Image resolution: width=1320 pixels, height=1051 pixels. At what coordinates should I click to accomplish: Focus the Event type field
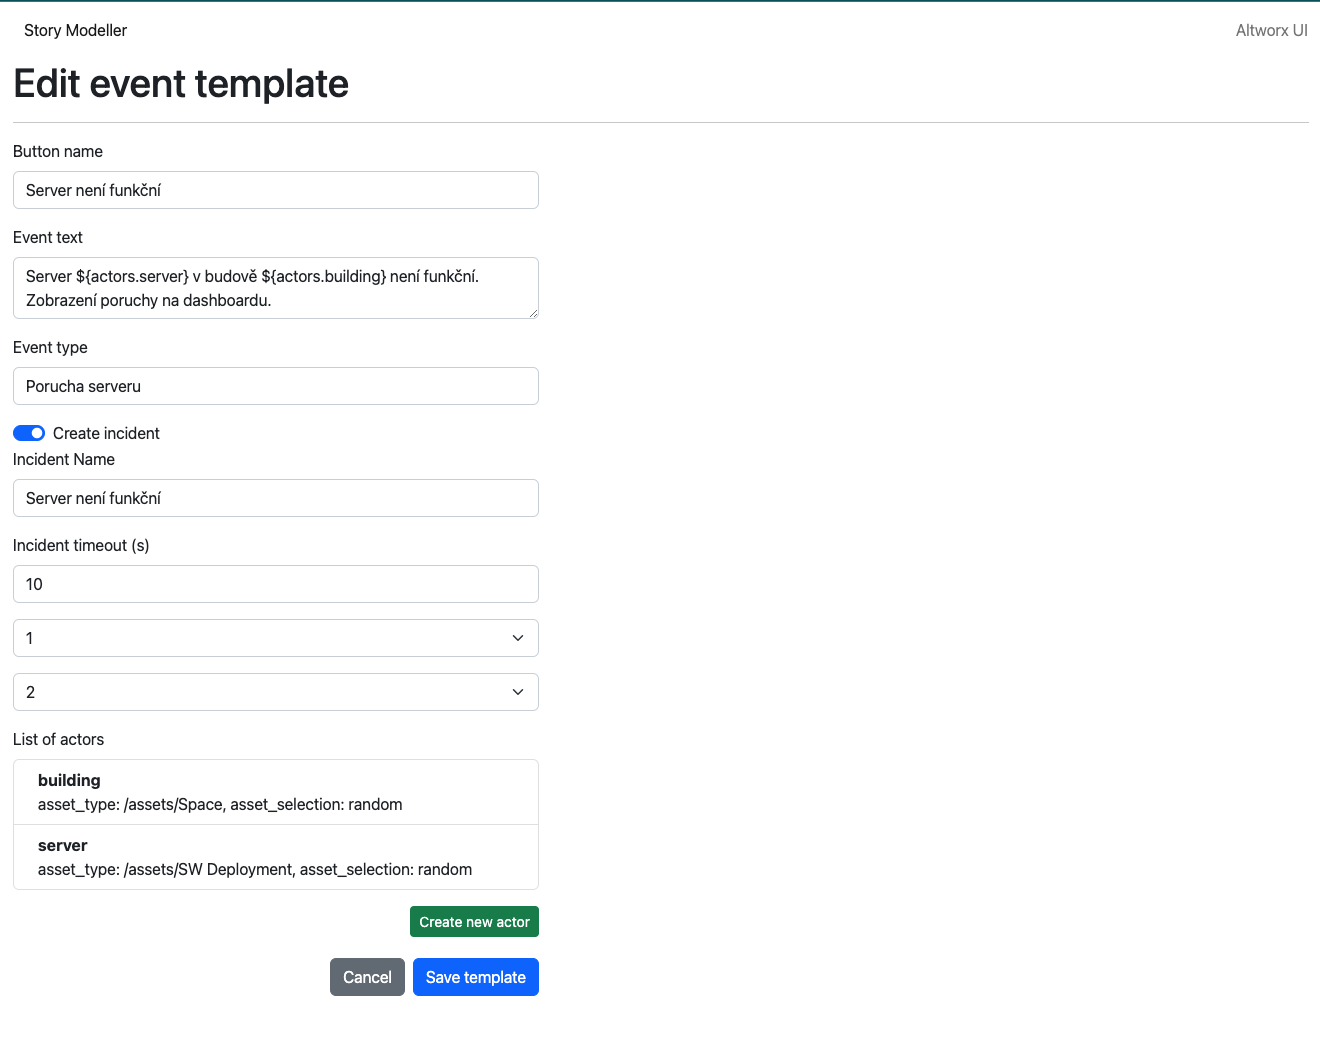275,386
